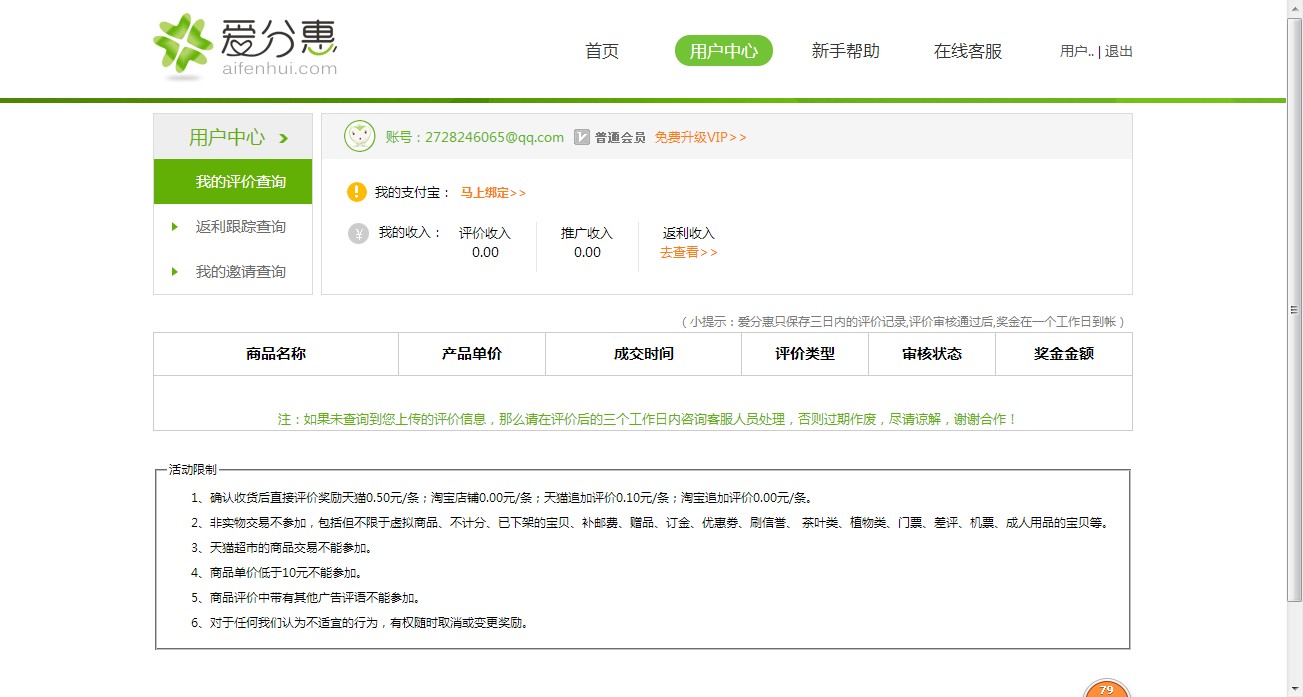Click the 返利收入 label

coord(689,233)
